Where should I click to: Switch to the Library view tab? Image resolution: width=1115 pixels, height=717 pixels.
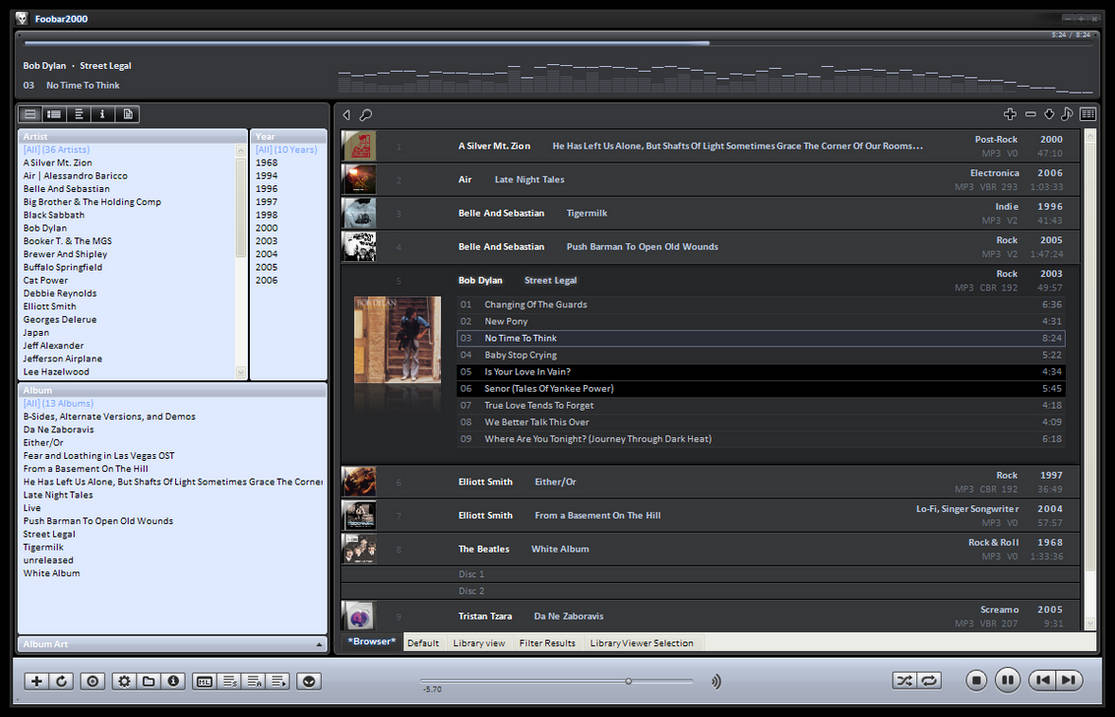479,643
